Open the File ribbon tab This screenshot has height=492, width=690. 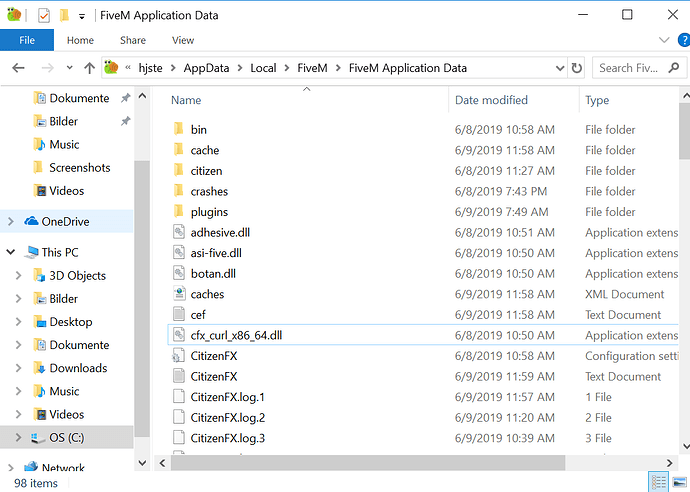pos(27,40)
